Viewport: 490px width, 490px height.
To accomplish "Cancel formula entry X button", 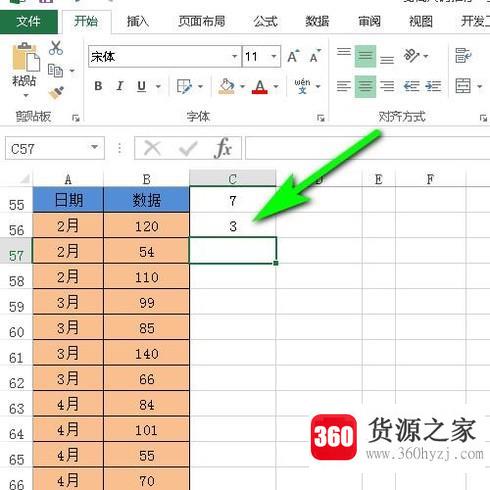I will click(x=152, y=148).
